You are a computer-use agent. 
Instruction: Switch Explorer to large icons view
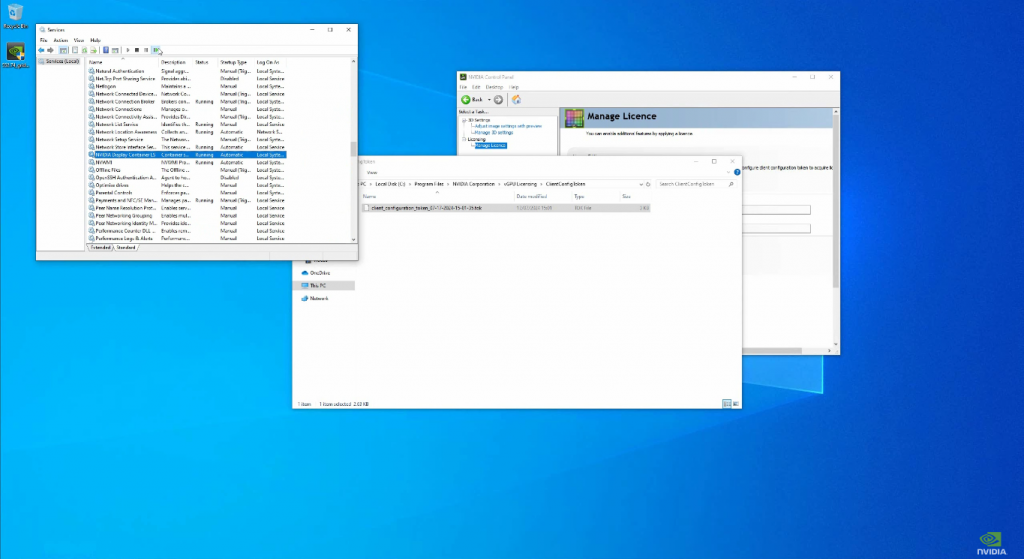pos(735,404)
